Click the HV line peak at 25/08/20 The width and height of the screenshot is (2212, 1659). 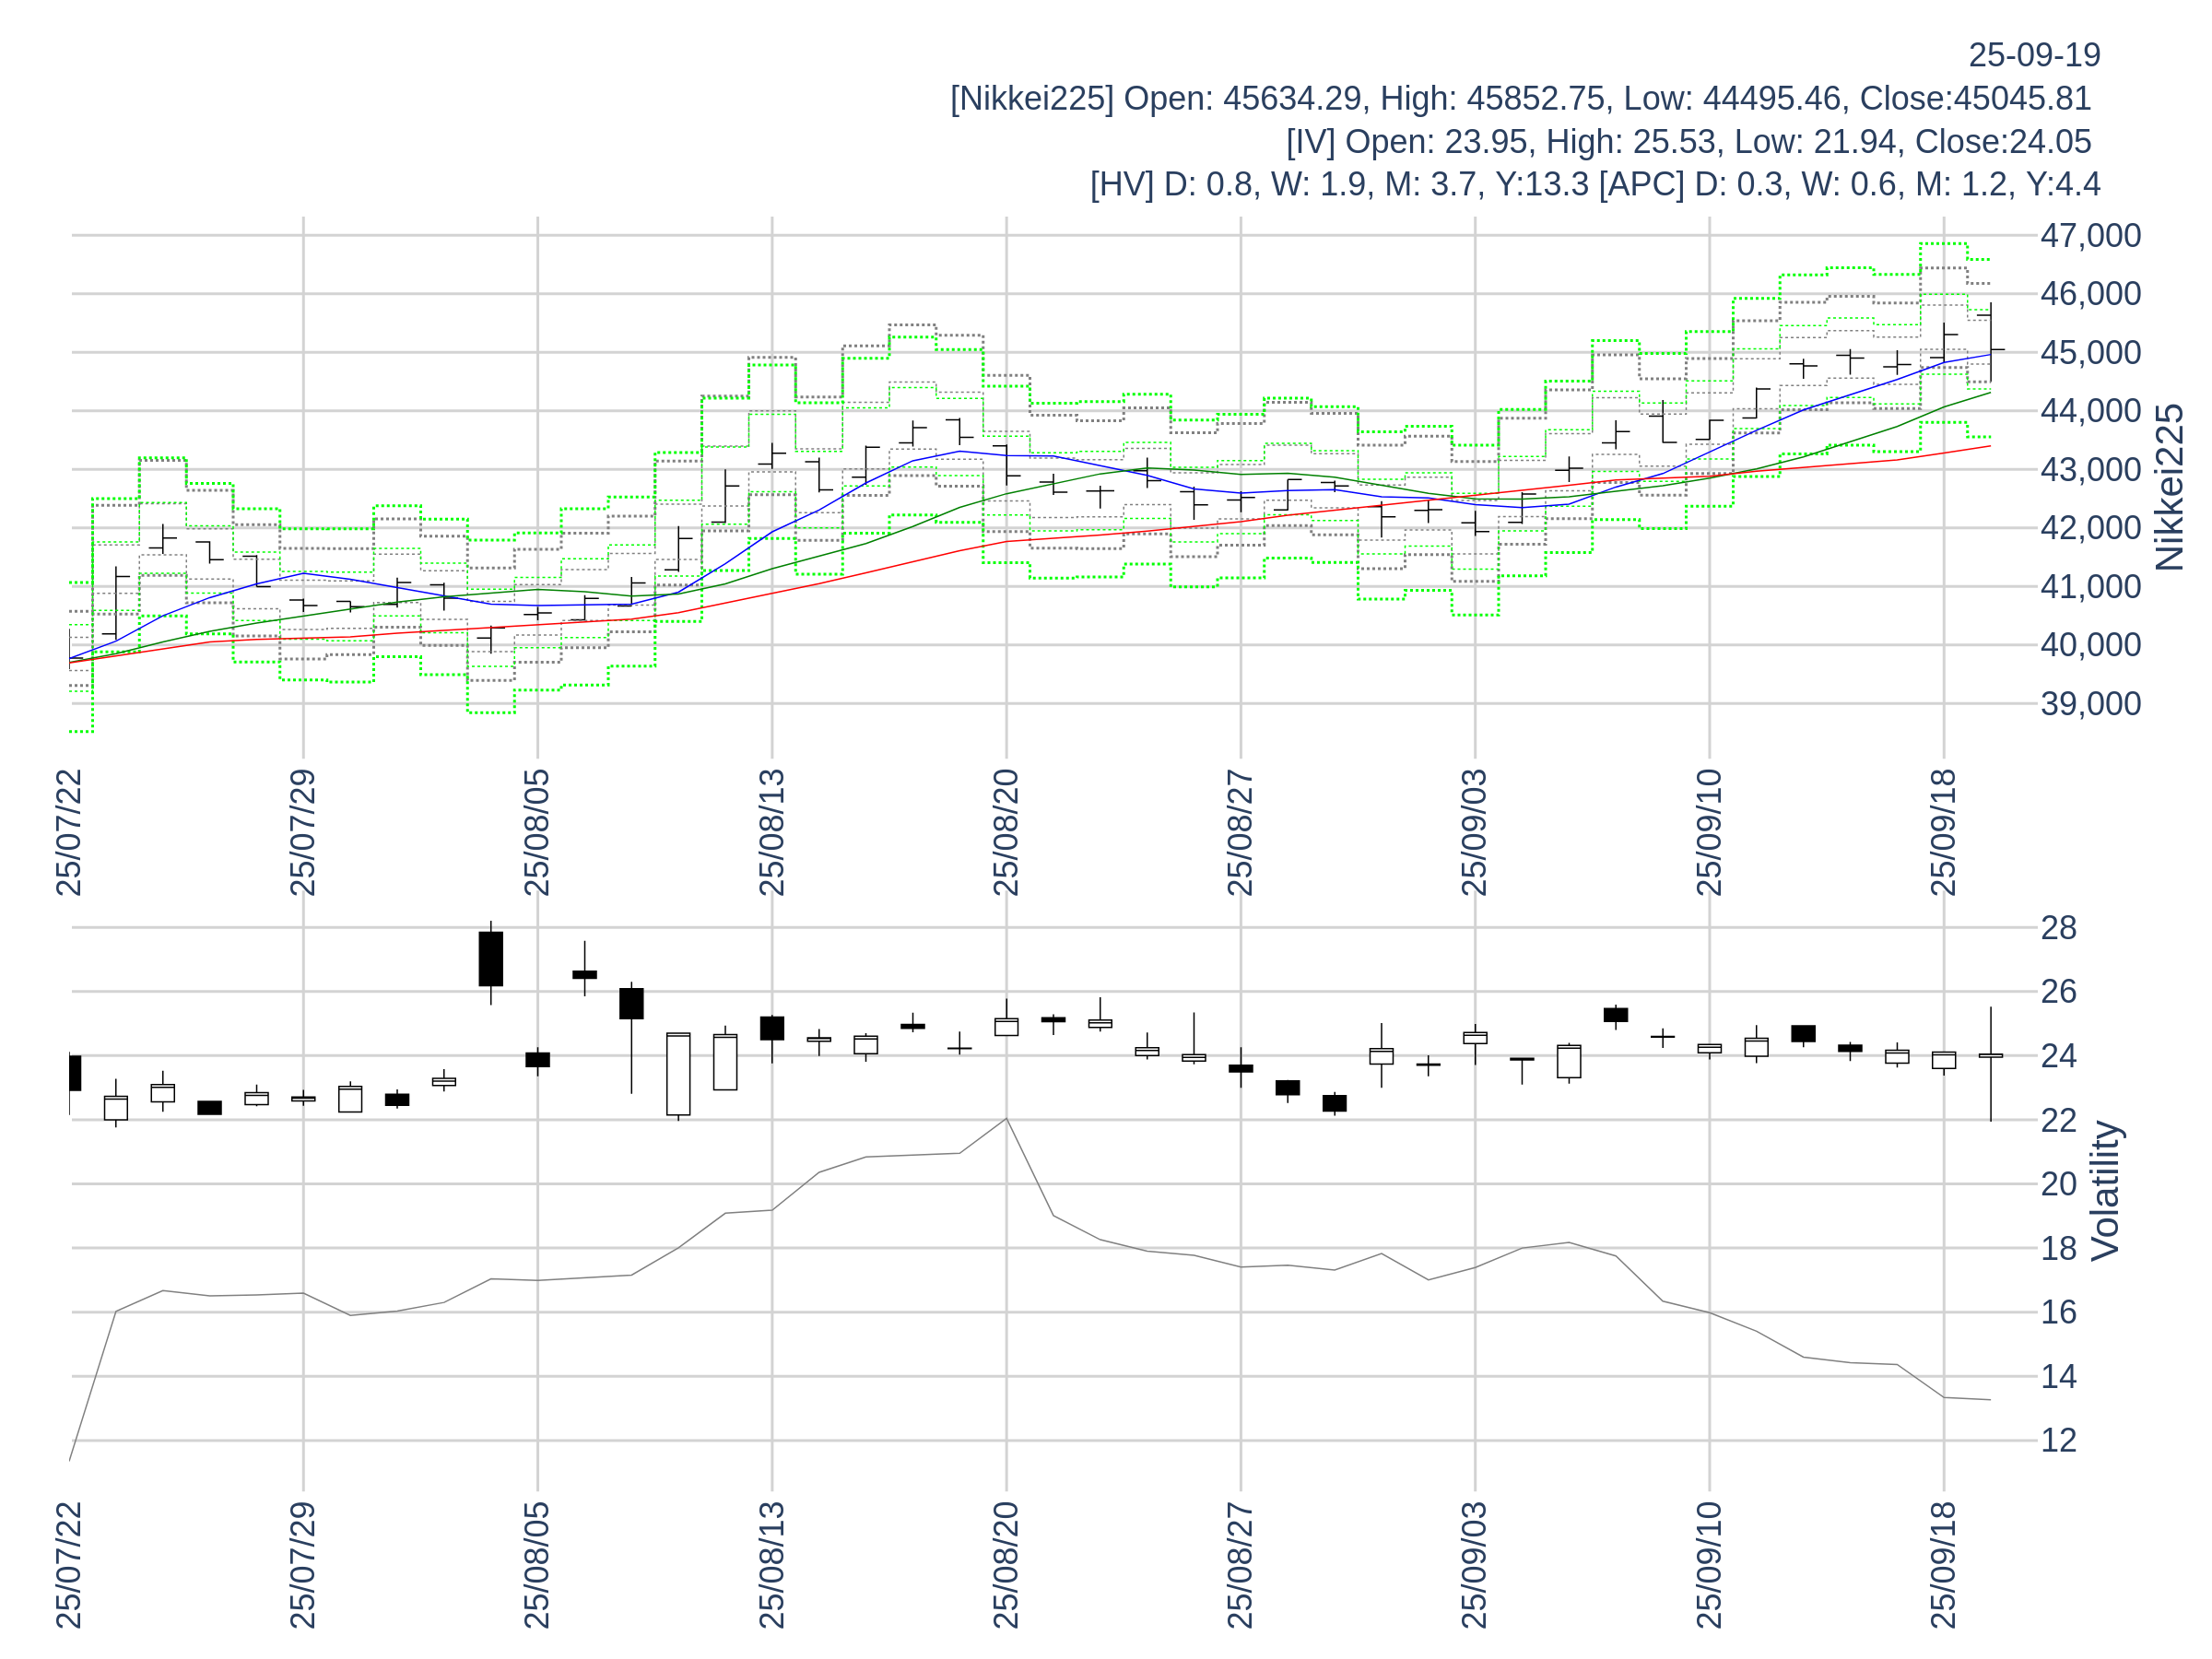pos(1006,1119)
